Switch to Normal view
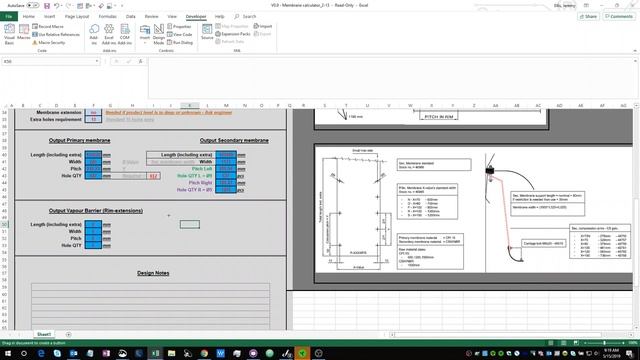The height and width of the screenshot is (360, 640). point(551,343)
